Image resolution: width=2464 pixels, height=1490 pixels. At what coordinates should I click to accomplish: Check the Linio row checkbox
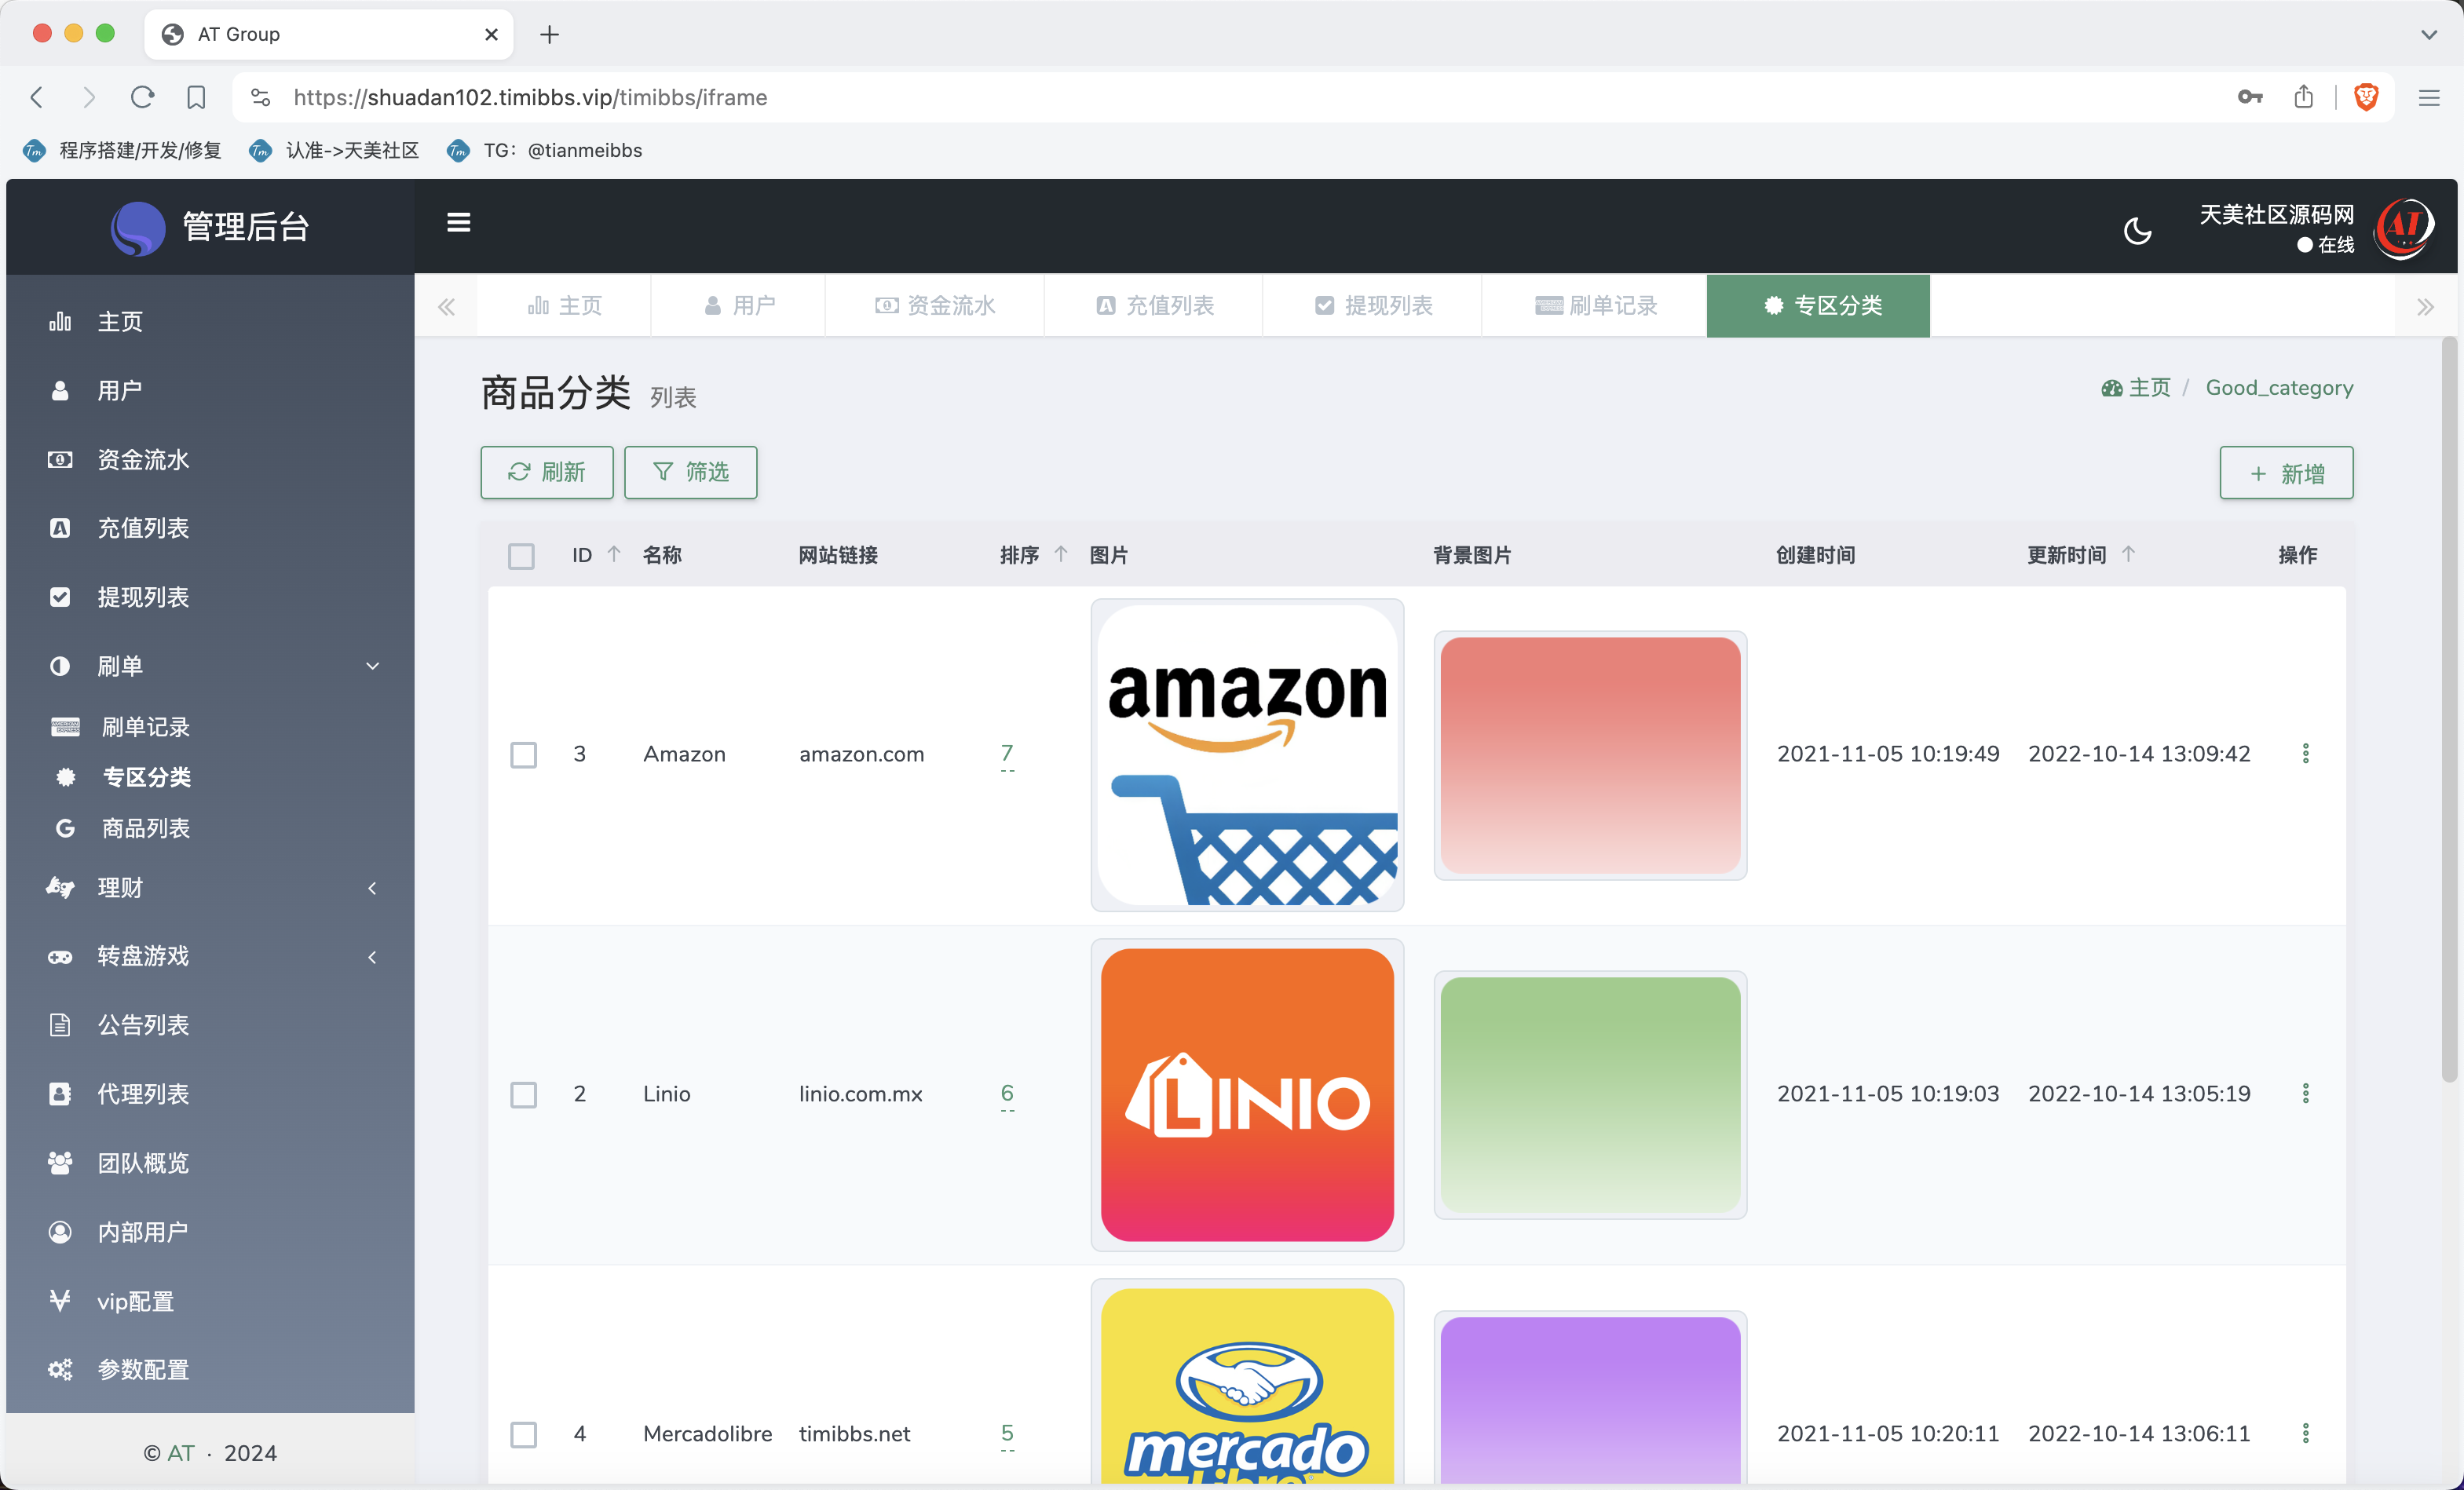523,1094
